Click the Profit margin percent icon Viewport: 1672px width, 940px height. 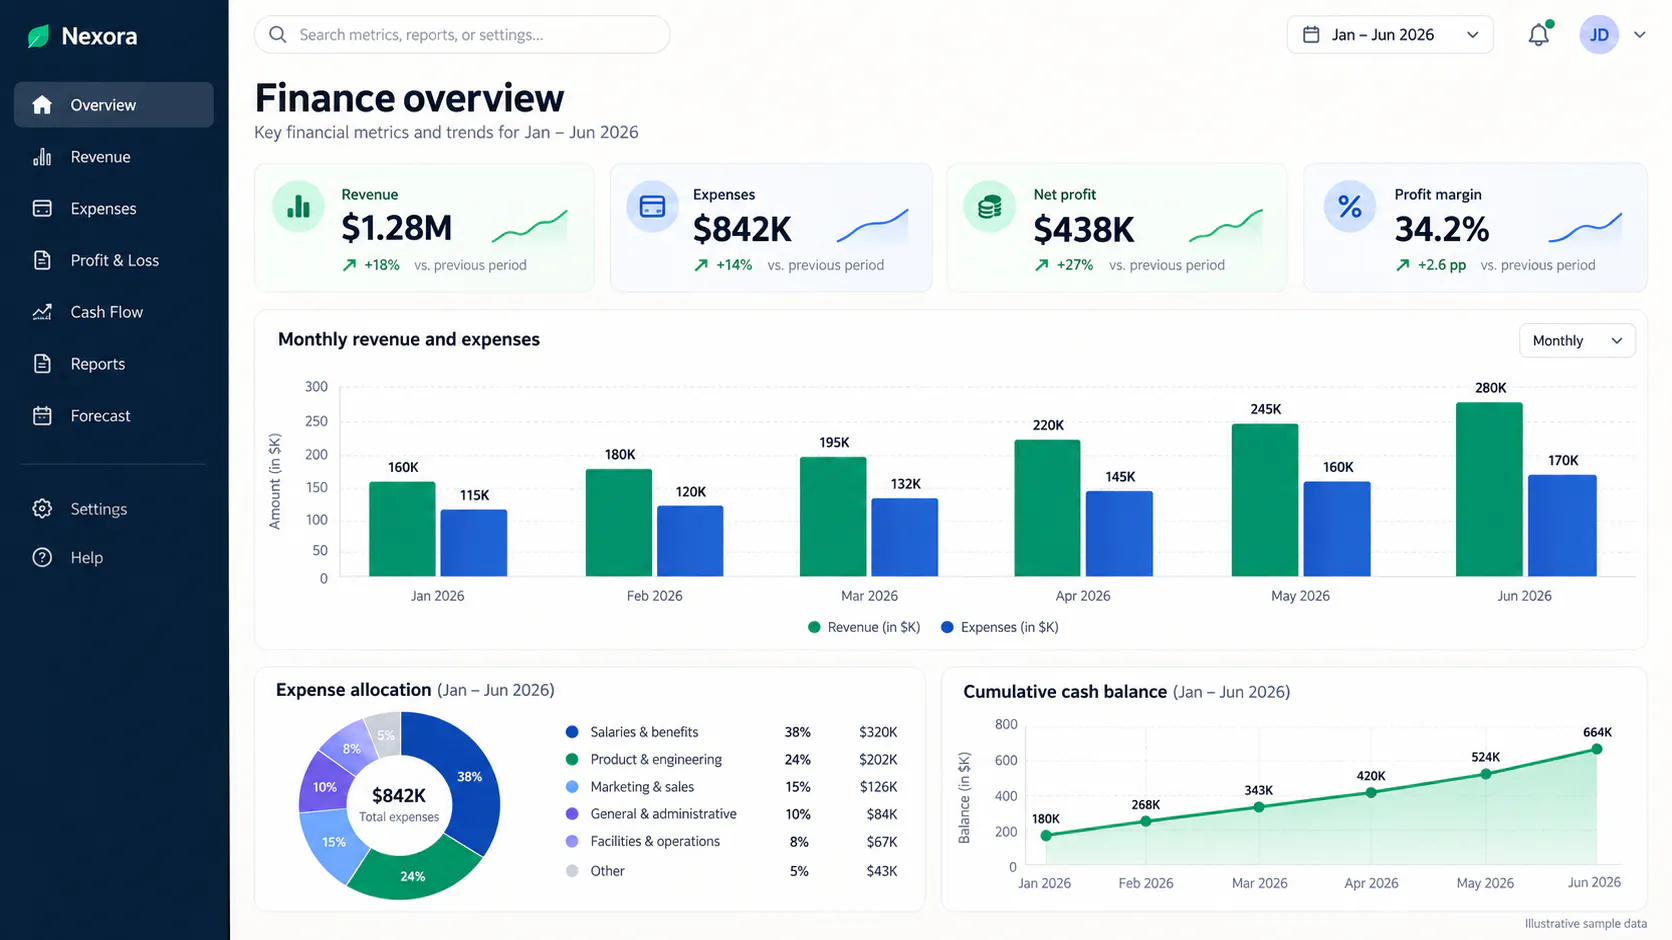tap(1350, 206)
